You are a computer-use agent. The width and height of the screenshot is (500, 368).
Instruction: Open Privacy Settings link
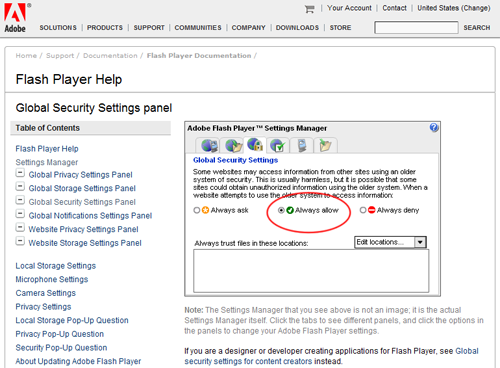click(43, 307)
